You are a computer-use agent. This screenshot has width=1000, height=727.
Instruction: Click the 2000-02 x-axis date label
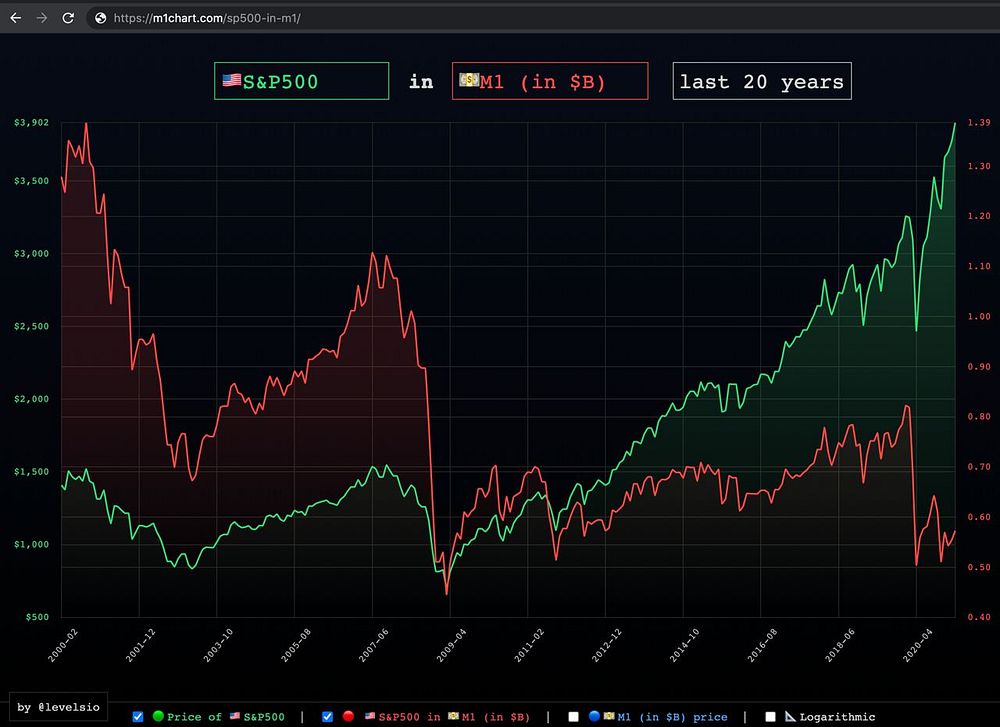pos(62,645)
